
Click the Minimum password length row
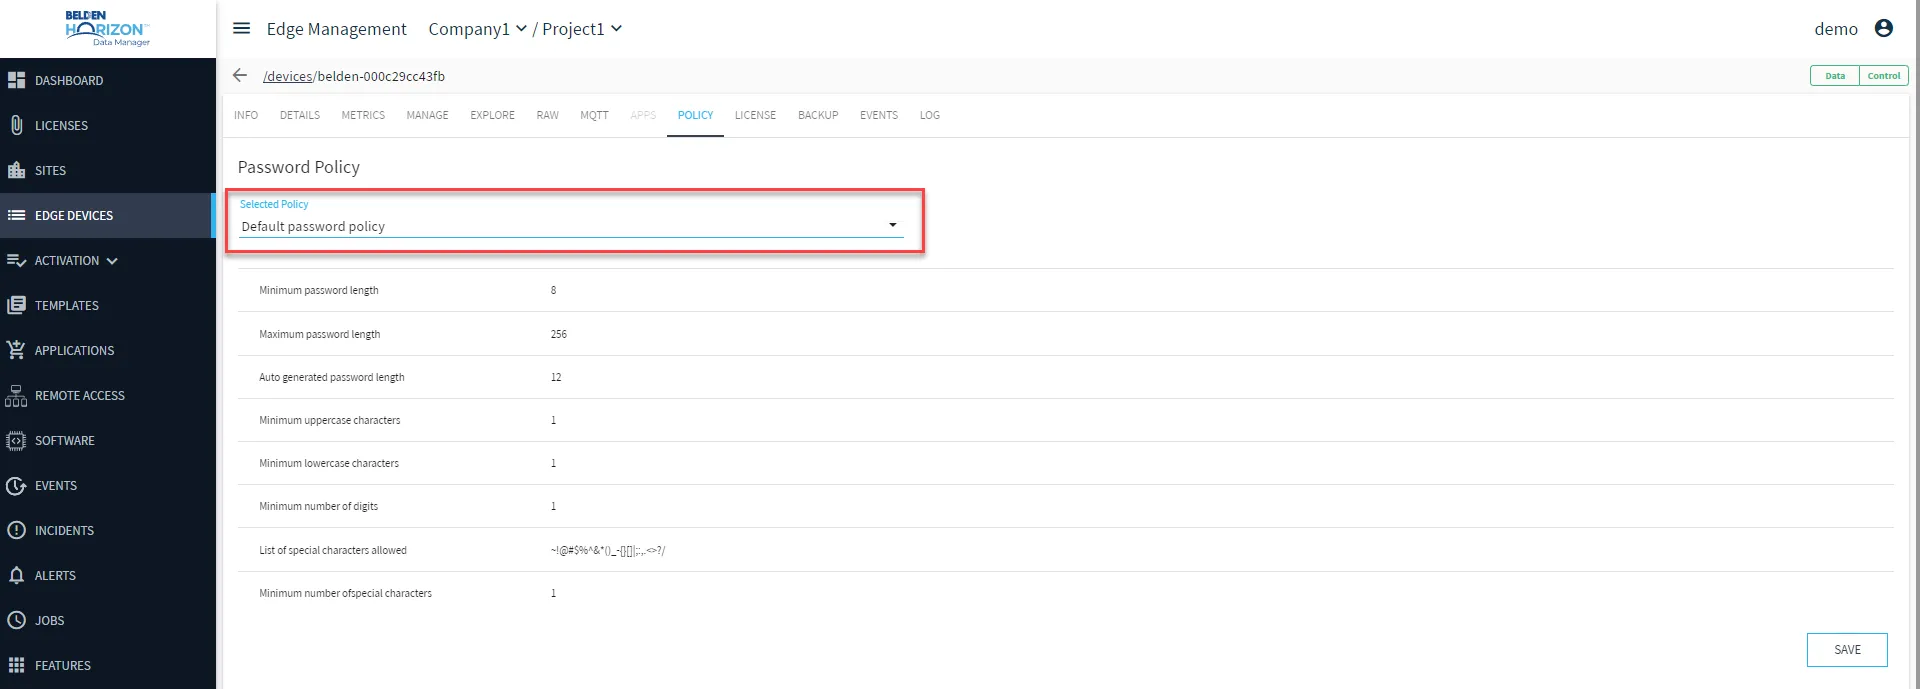(x=1065, y=290)
